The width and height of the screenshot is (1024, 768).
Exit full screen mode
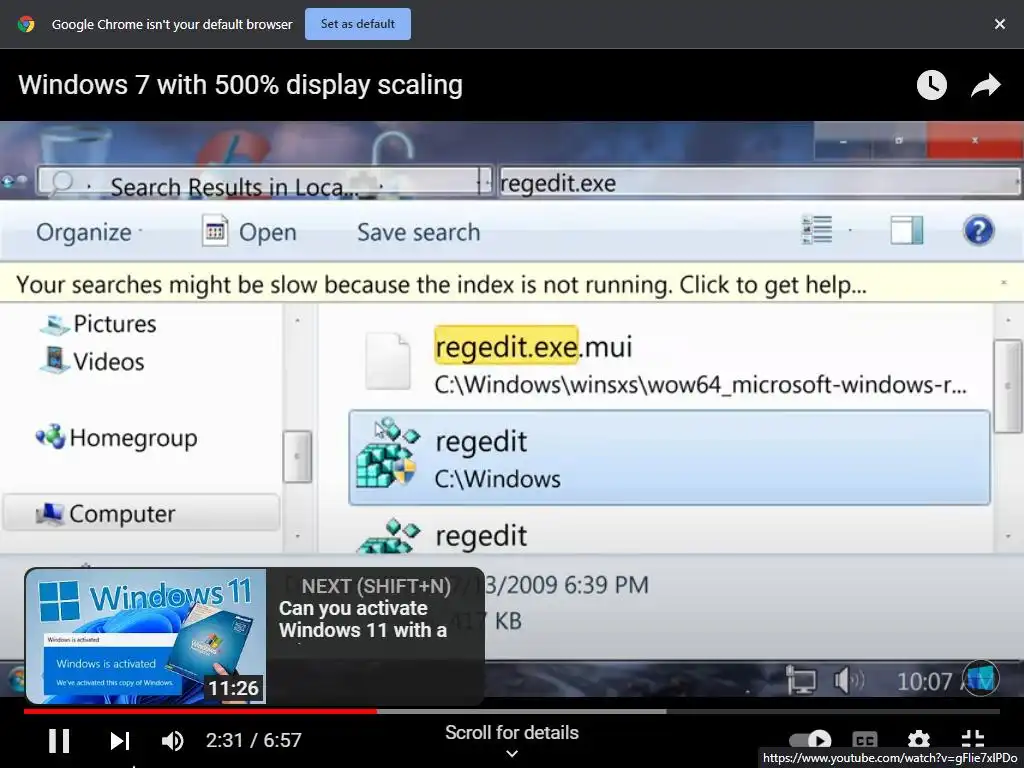click(972, 740)
